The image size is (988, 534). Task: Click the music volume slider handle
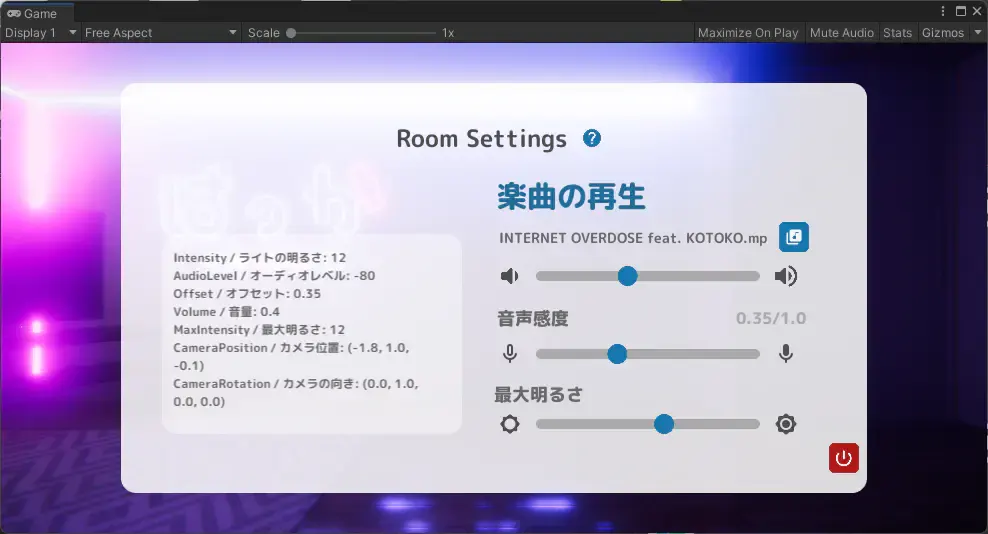pos(627,276)
